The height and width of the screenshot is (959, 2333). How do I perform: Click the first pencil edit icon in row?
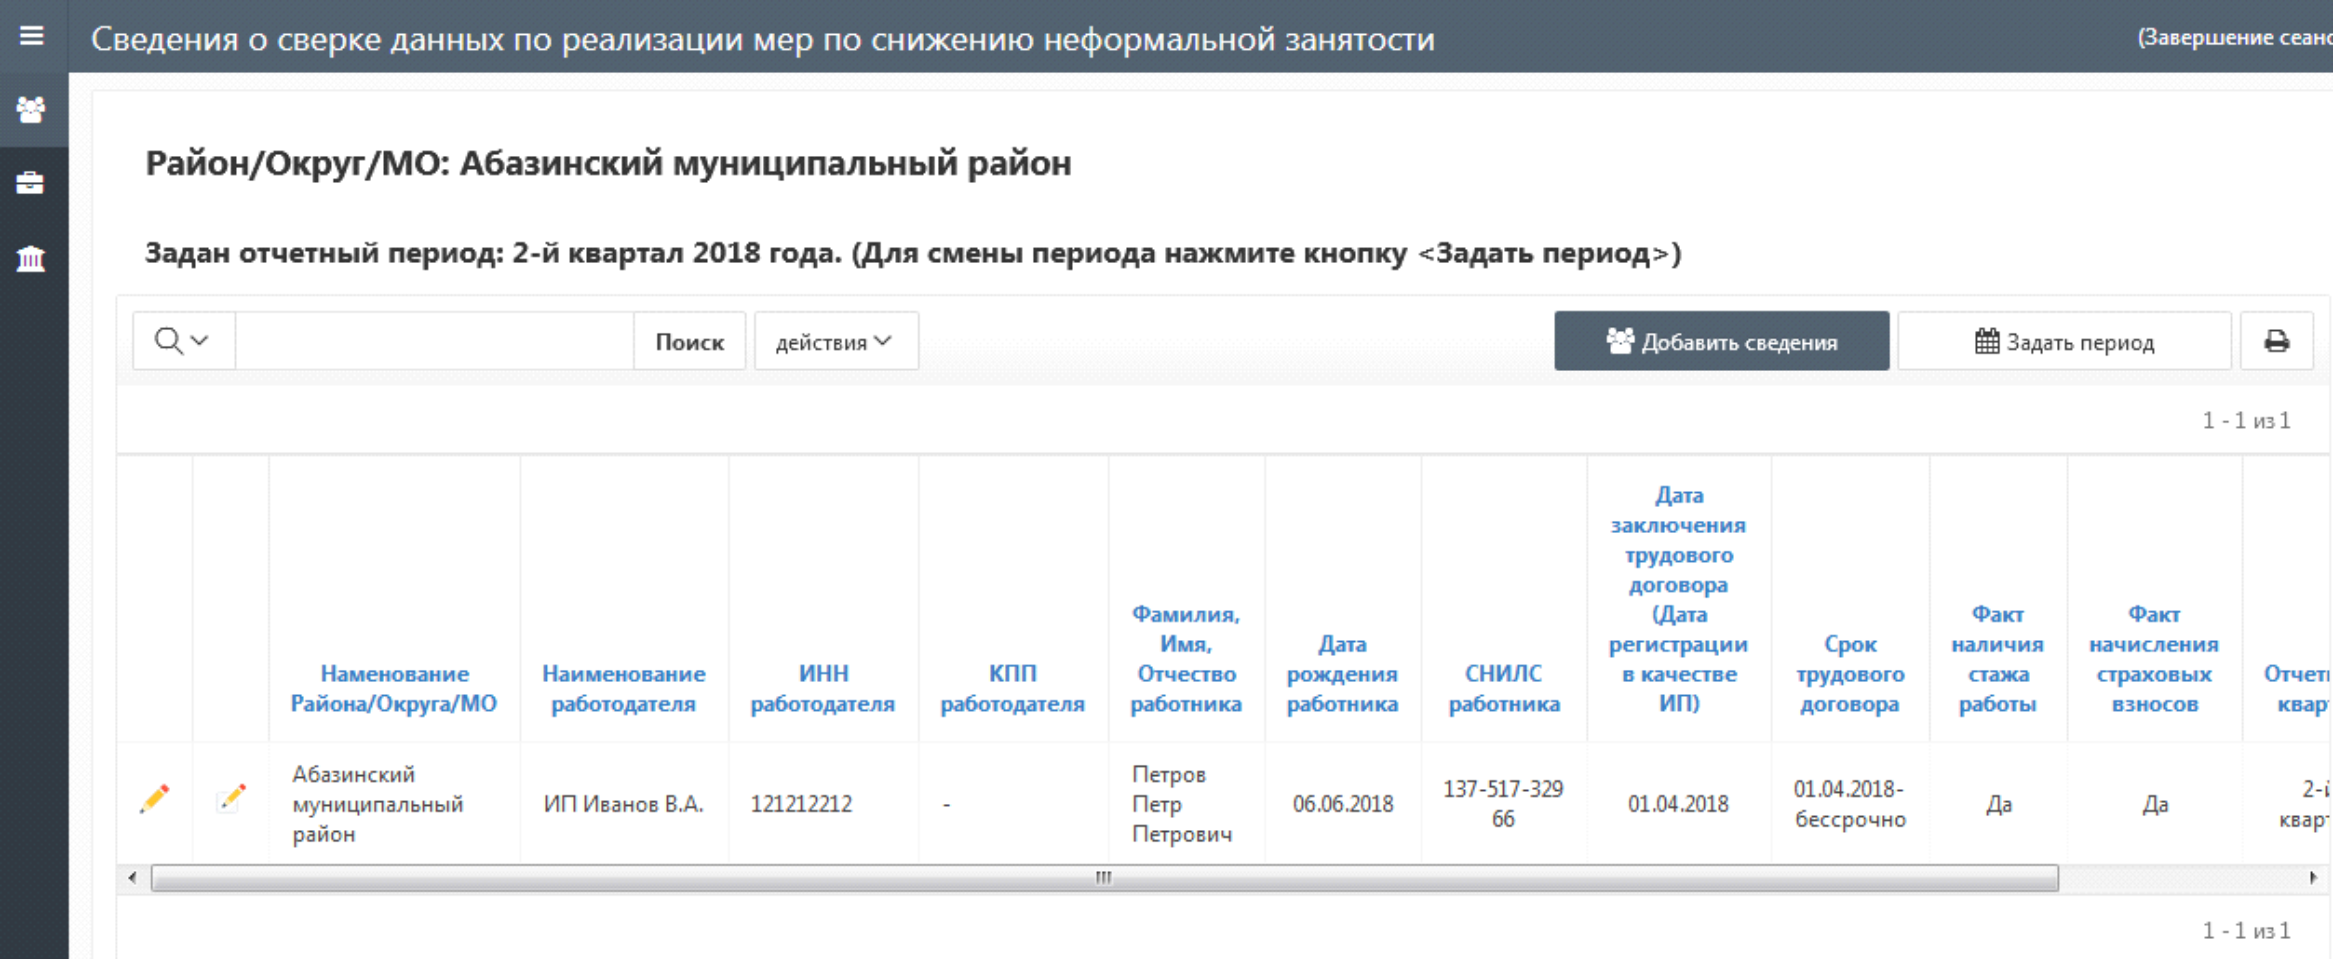pyautogui.click(x=155, y=799)
